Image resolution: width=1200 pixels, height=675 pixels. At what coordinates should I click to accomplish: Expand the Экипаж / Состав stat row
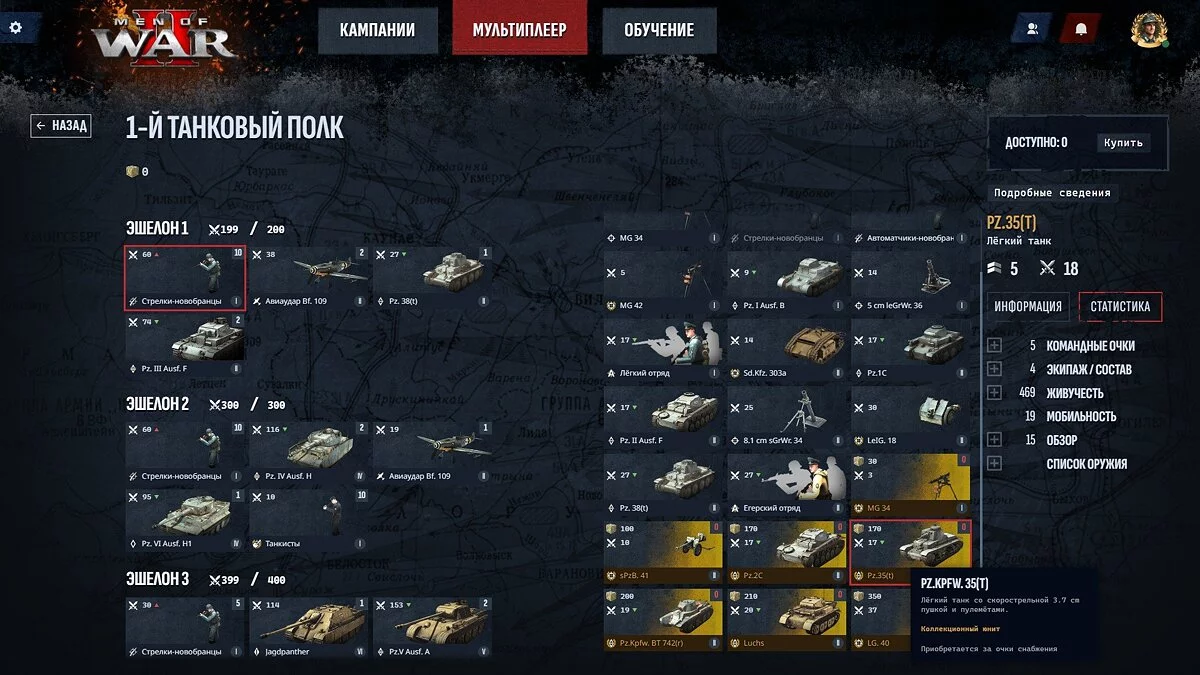(x=994, y=369)
